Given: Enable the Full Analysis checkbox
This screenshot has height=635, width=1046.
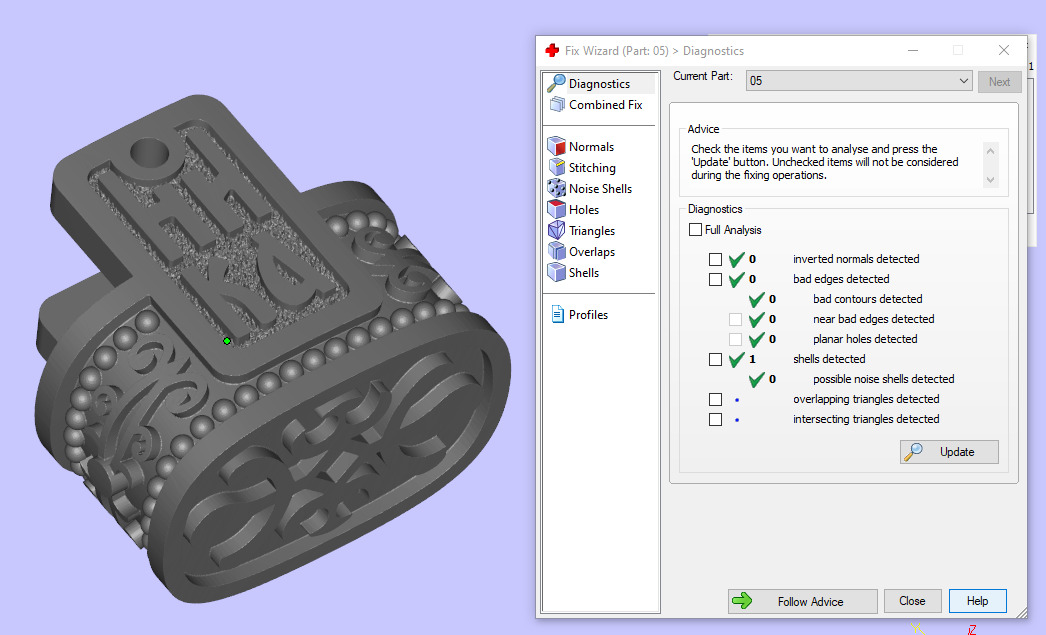Looking at the screenshot, I should tap(695, 229).
